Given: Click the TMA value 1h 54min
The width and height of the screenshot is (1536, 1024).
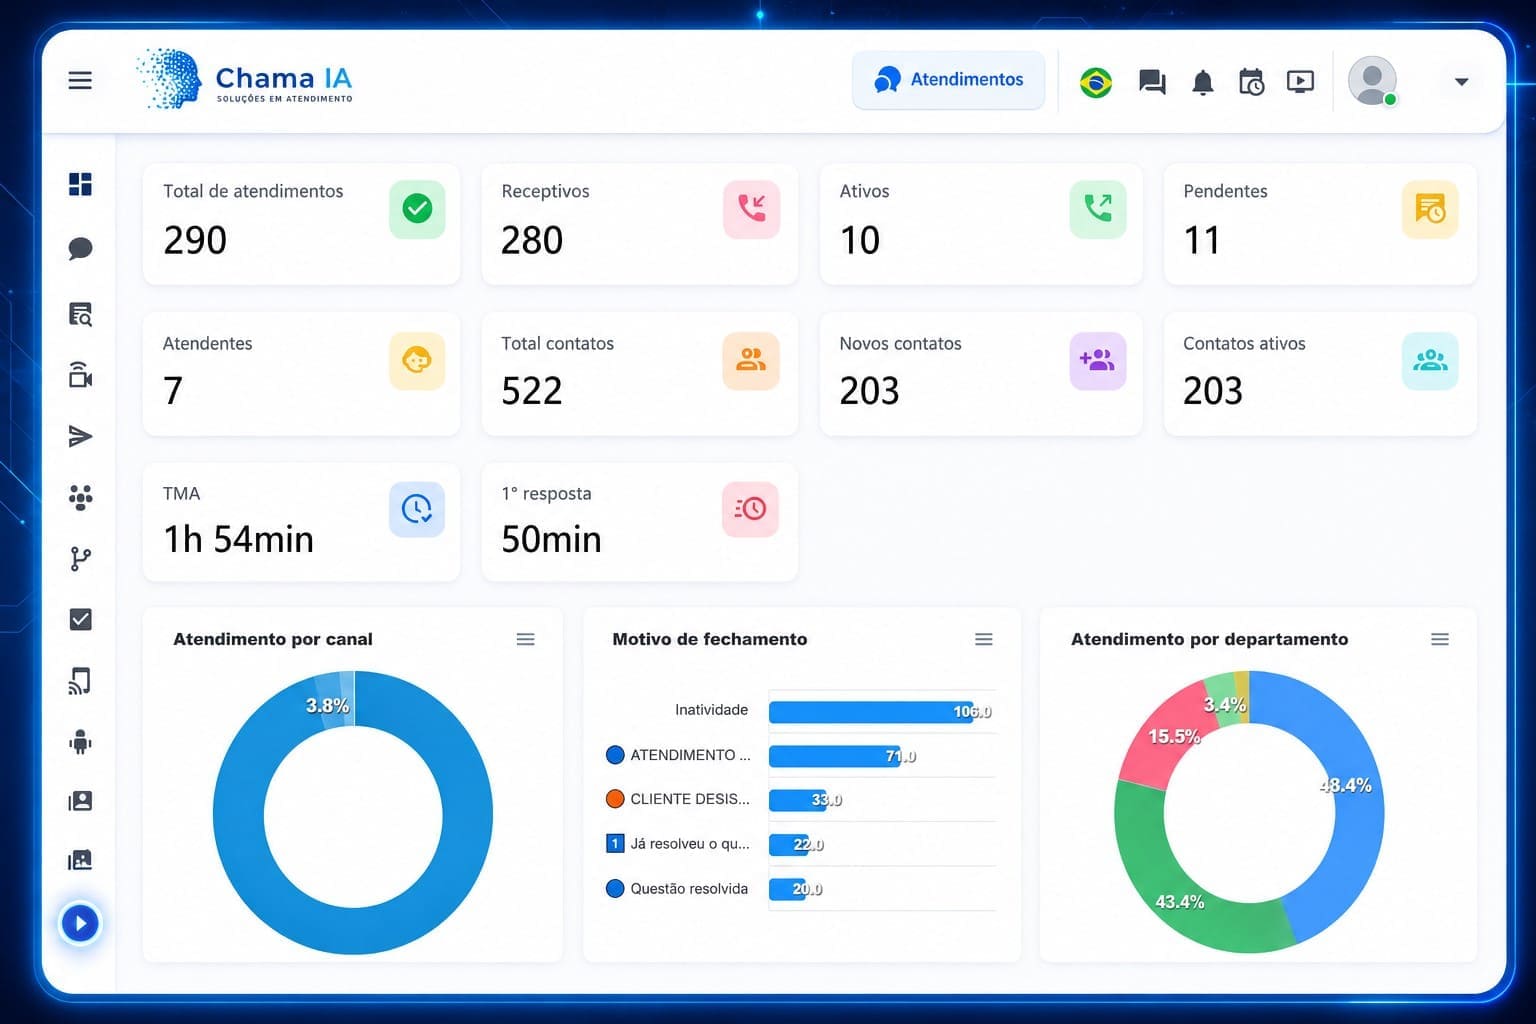Looking at the screenshot, I should [x=238, y=539].
